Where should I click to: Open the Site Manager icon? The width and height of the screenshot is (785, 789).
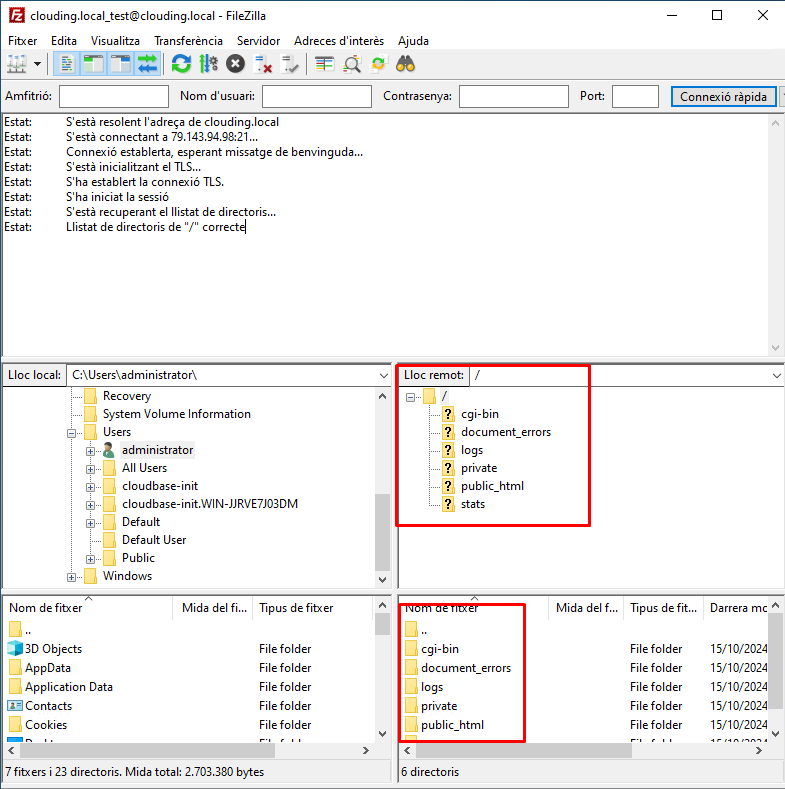click(17, 64)
